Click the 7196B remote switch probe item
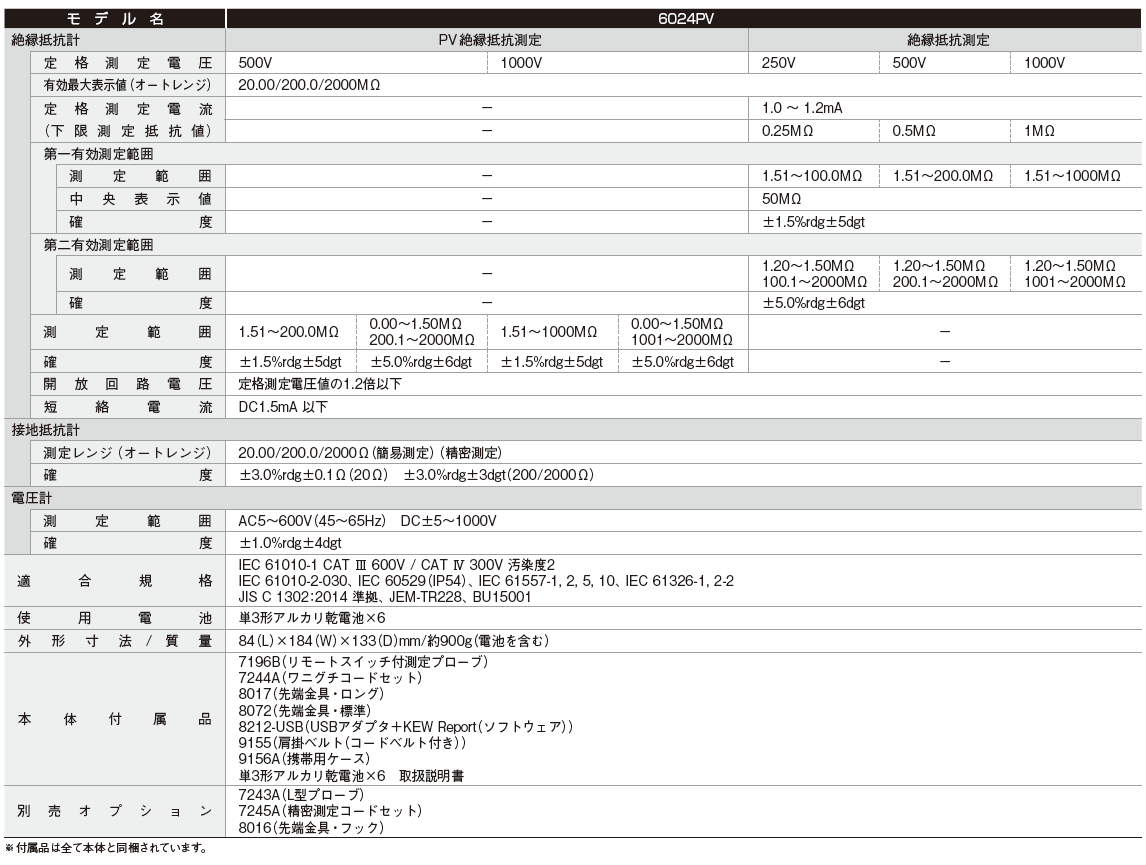1146x865 pixels. pos(363,662)
